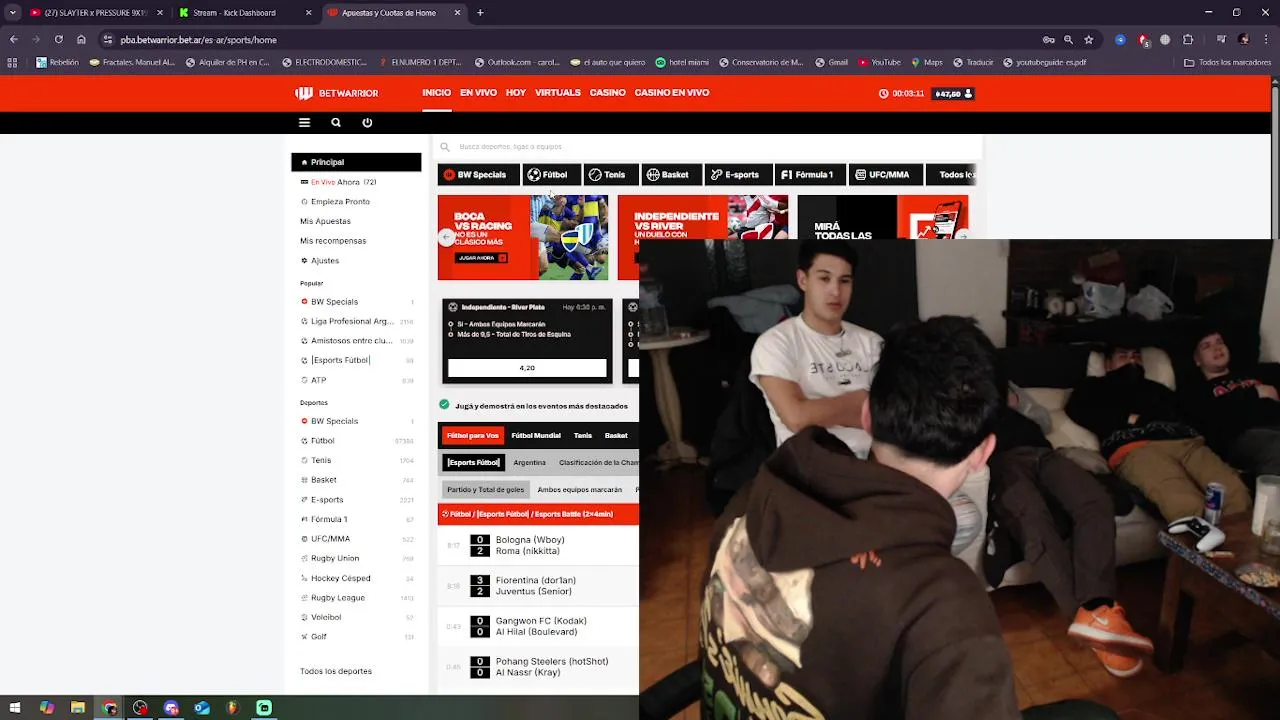The width and height of the screenshot is (1280, 720).
Task: Select the Fútbol para Vos tab
Action: (472, 436)
